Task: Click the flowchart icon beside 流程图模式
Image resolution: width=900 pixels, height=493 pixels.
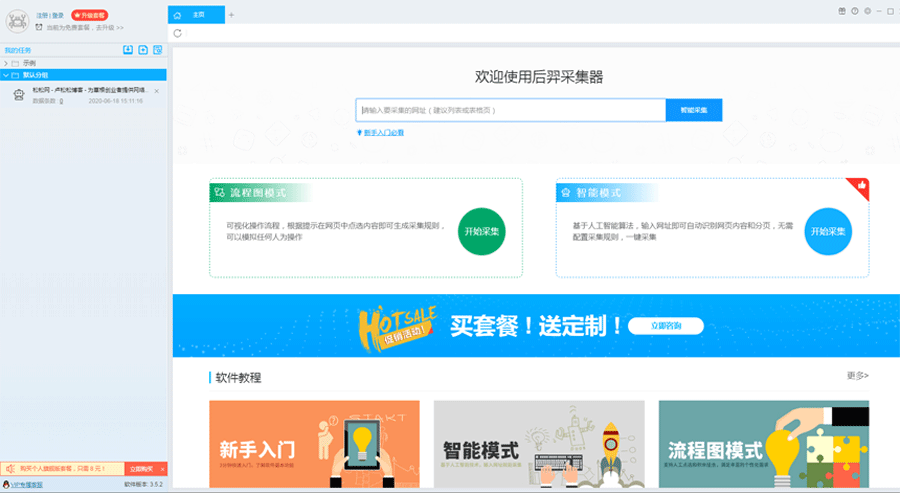Action: click(x=219, y=193)
